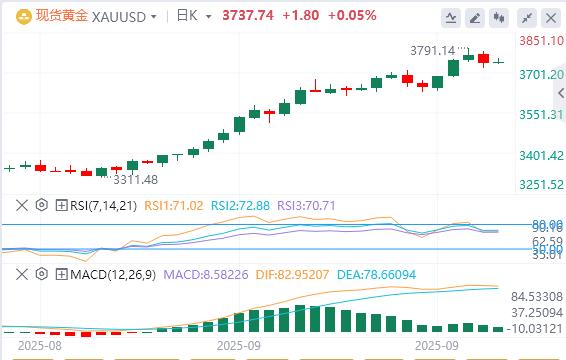This screenshot has width=566, height=360.
Task: Remove the RSI indicator panel
Action: tap(22, 205)
